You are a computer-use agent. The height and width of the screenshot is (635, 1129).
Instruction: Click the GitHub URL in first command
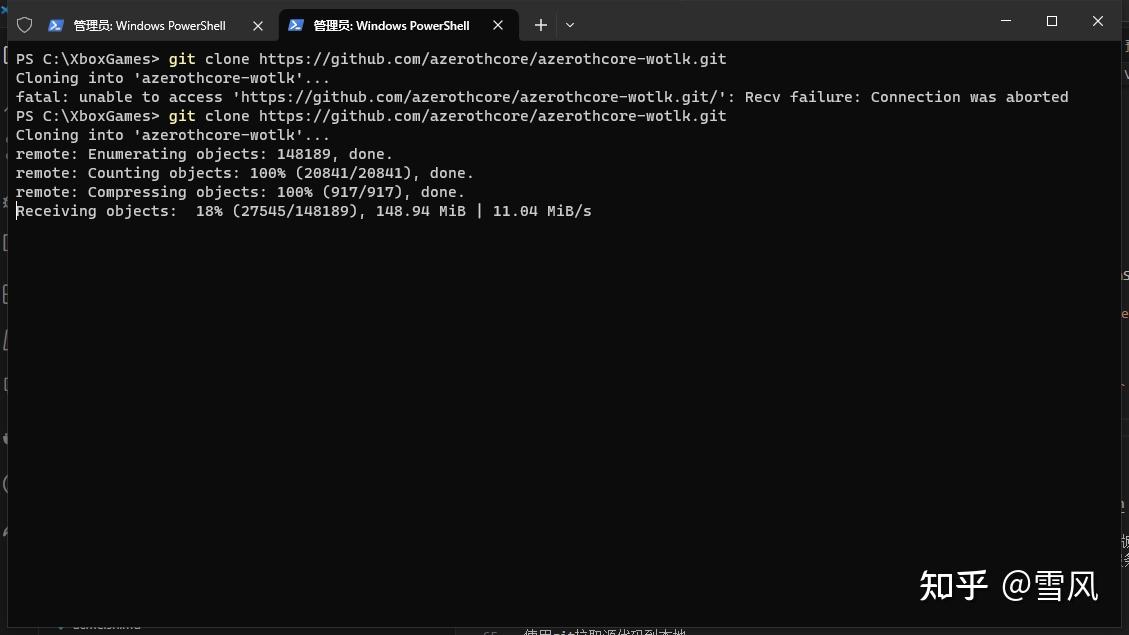(492, 59)
